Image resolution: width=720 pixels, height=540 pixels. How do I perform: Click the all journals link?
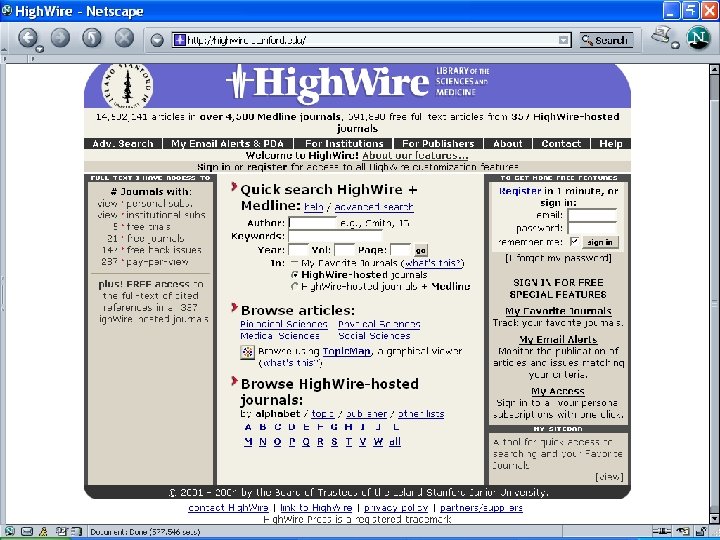[394, 442]
